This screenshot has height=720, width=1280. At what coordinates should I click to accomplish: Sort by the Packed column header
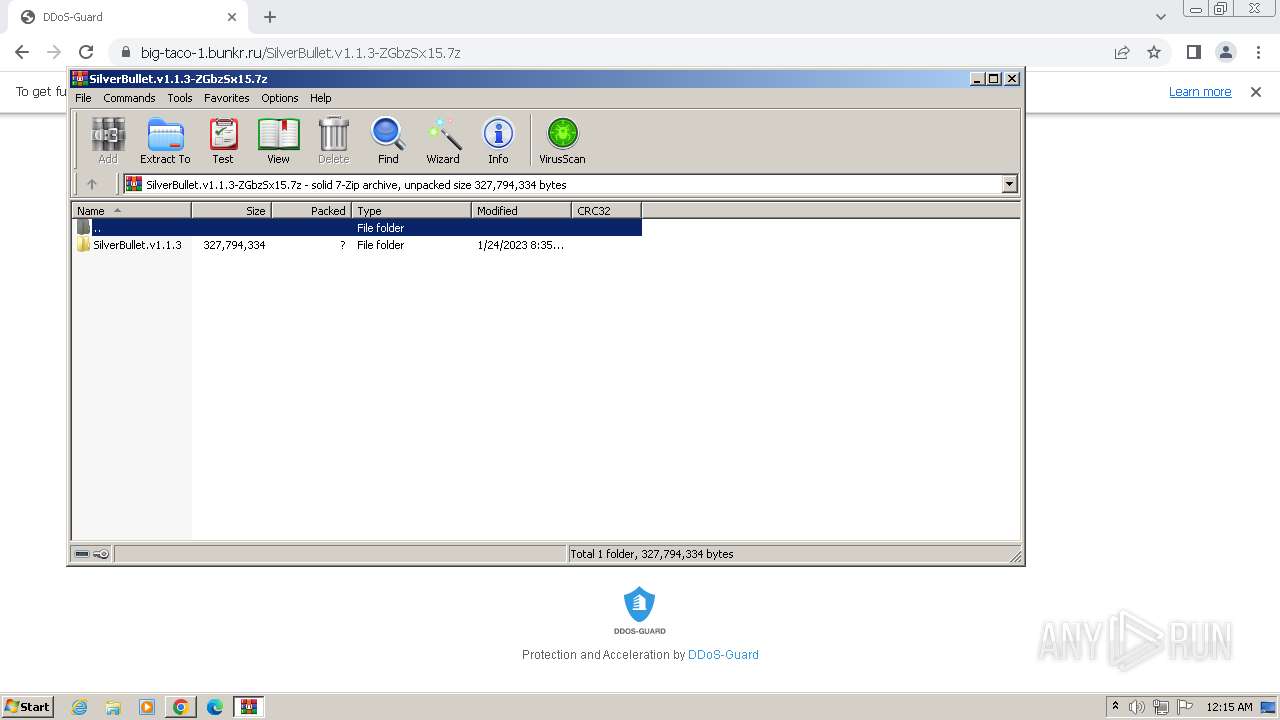[x=312, y=210]
